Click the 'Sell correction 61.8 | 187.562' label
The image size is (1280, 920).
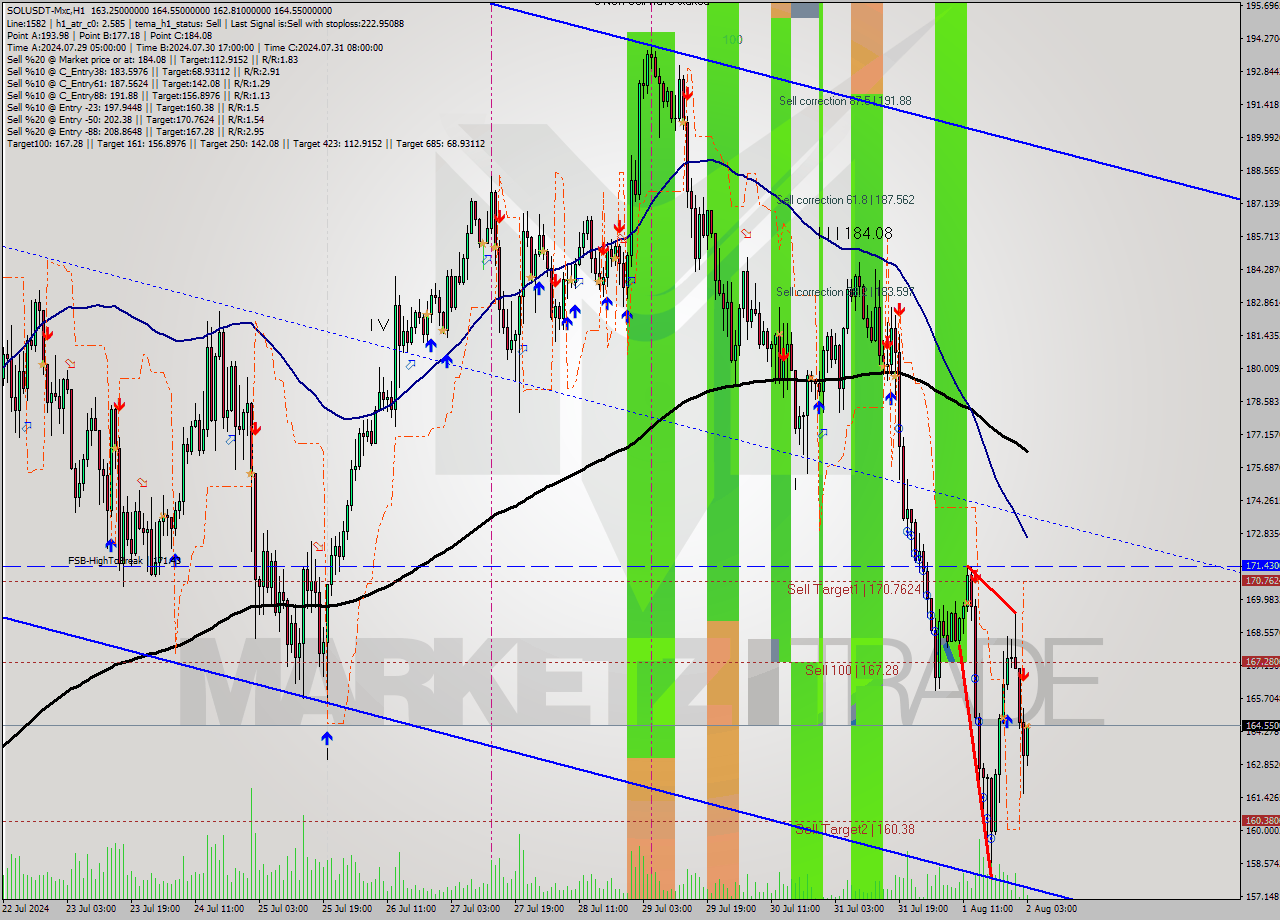click(847, 200)
